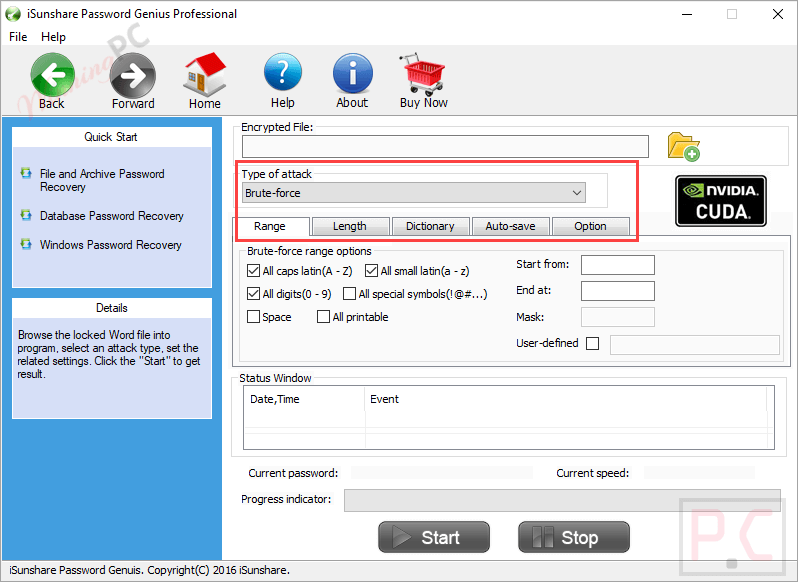Screen dimensions: 798x582
Task: Click the Current speed value field
Action: pos(700,473)
